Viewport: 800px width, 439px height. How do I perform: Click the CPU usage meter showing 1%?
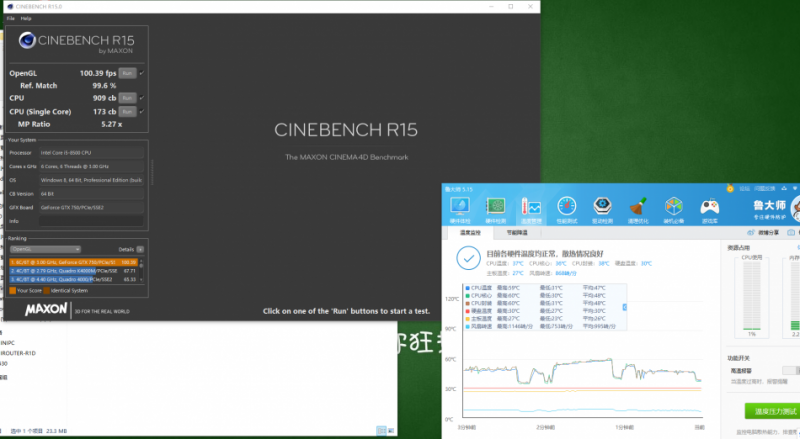coord(752,296)
